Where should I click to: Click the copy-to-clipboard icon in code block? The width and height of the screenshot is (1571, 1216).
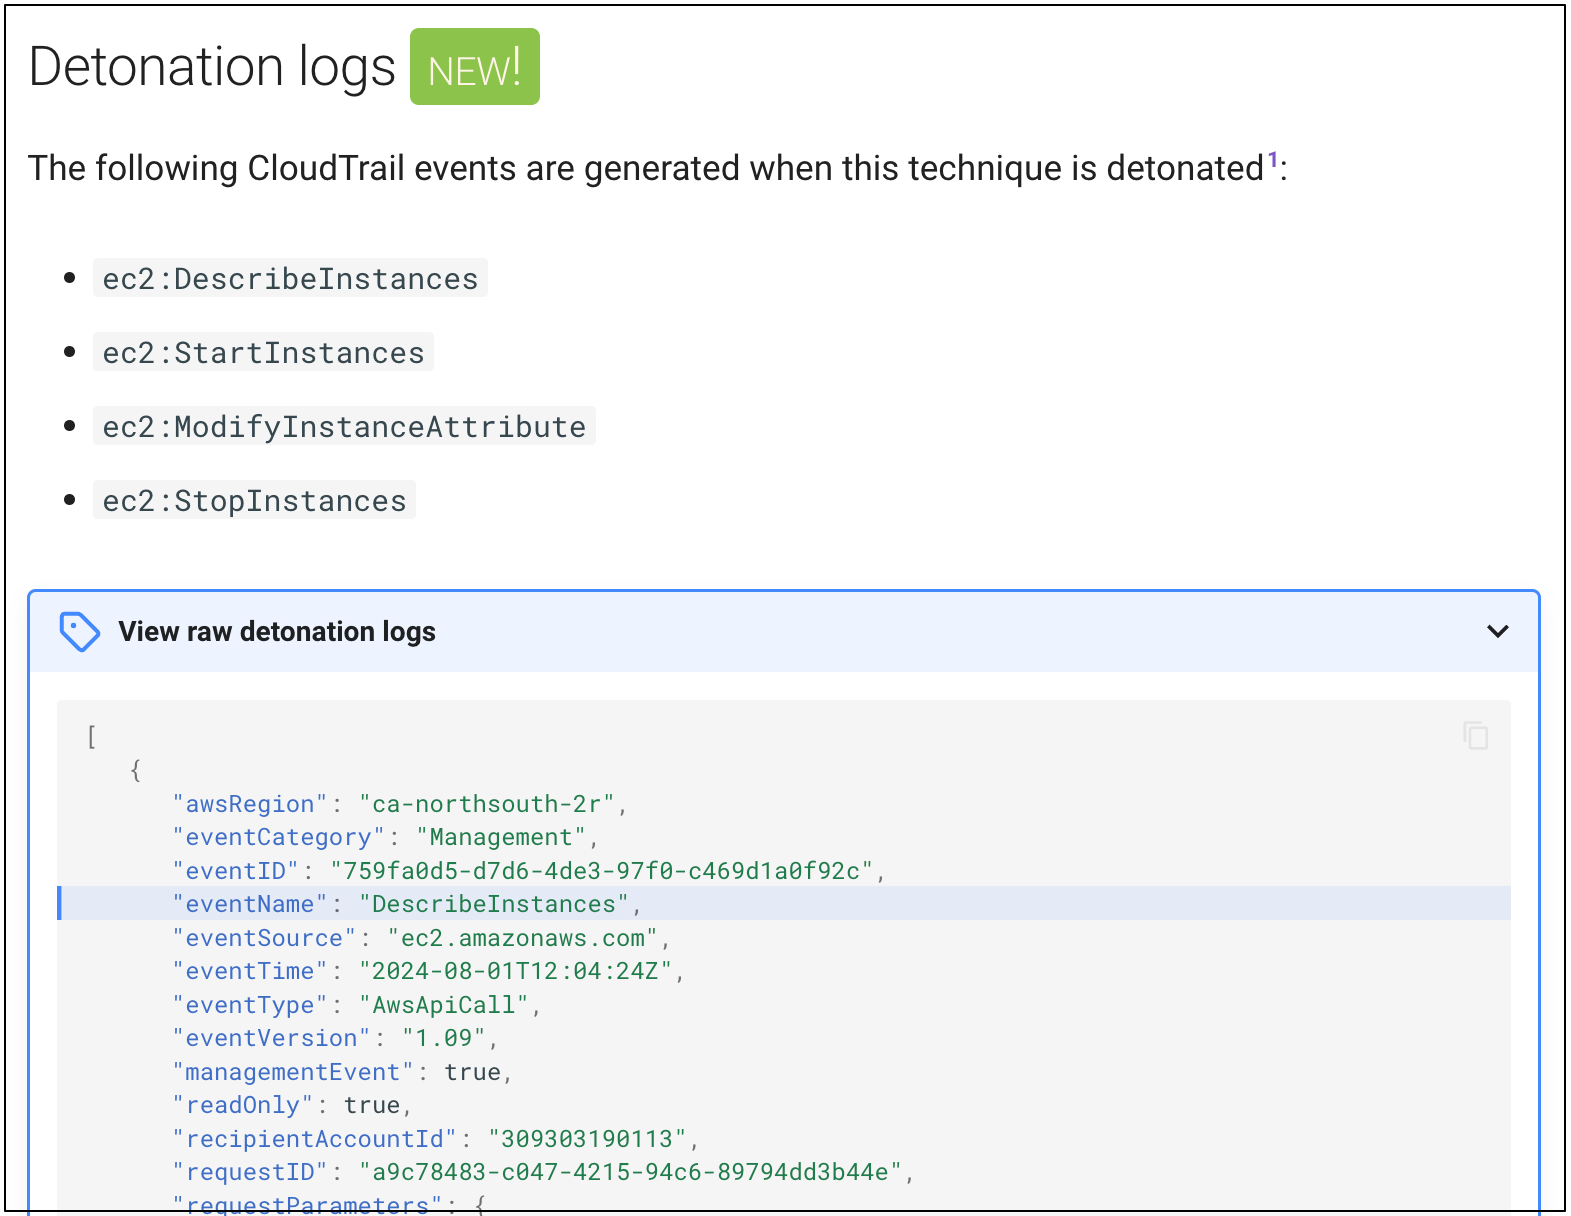tap(1475, 736)
